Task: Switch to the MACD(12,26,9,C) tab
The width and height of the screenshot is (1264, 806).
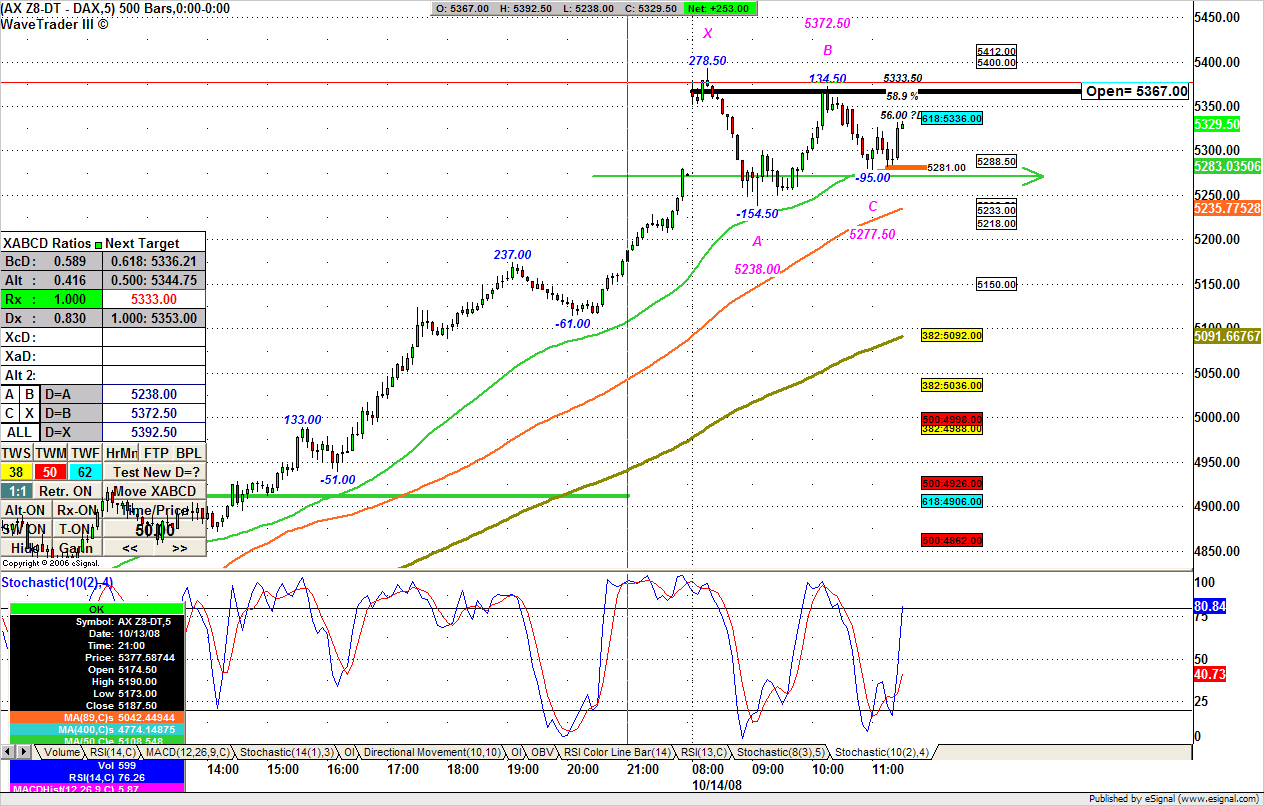Action: pyautogui.click(x=187, y=752)
